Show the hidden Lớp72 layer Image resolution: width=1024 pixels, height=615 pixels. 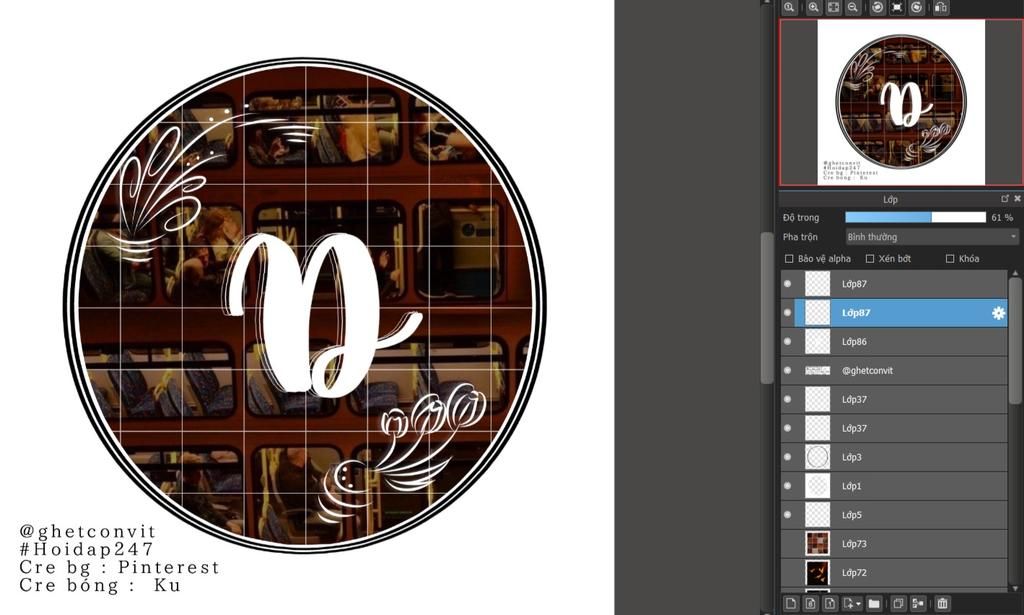788,573
